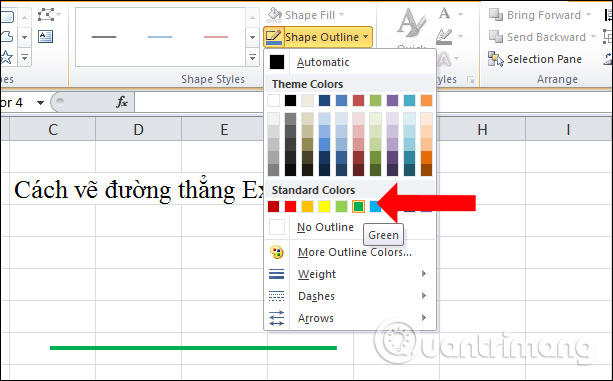
Task: Click the Text Outline pen icon
Action: click(x=445, y=37)
